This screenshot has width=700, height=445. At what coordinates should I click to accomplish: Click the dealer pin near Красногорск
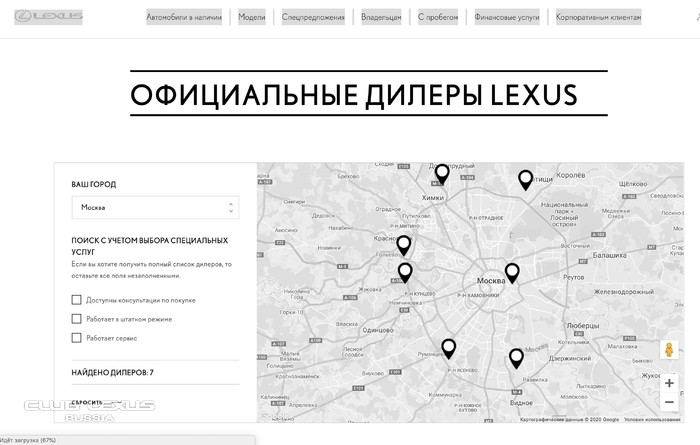(404, 244)
